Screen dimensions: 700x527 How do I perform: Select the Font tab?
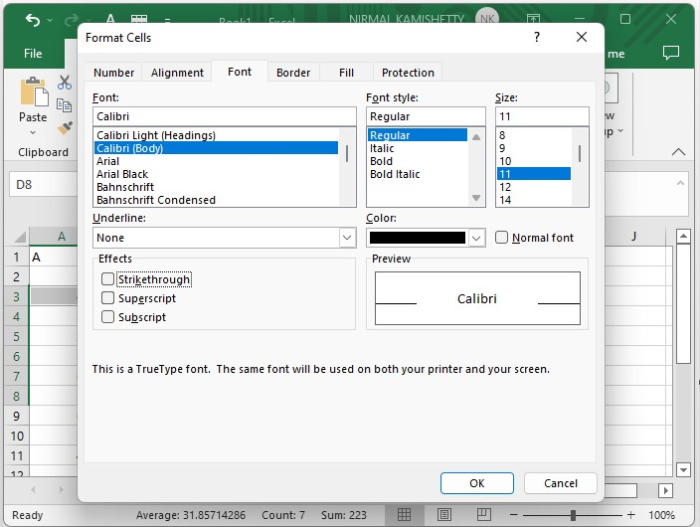click(x=240, y=71)
